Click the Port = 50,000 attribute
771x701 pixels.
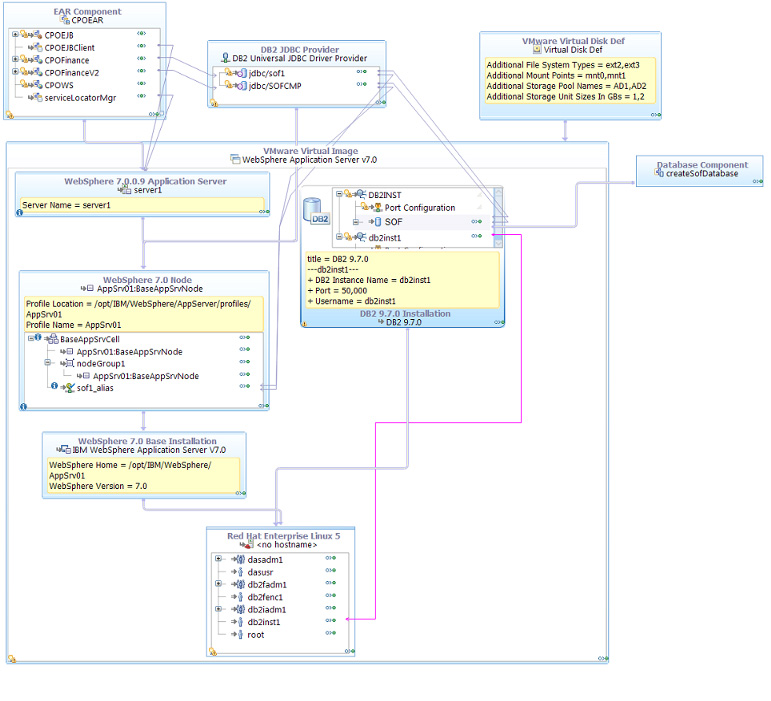pos(337,291)
